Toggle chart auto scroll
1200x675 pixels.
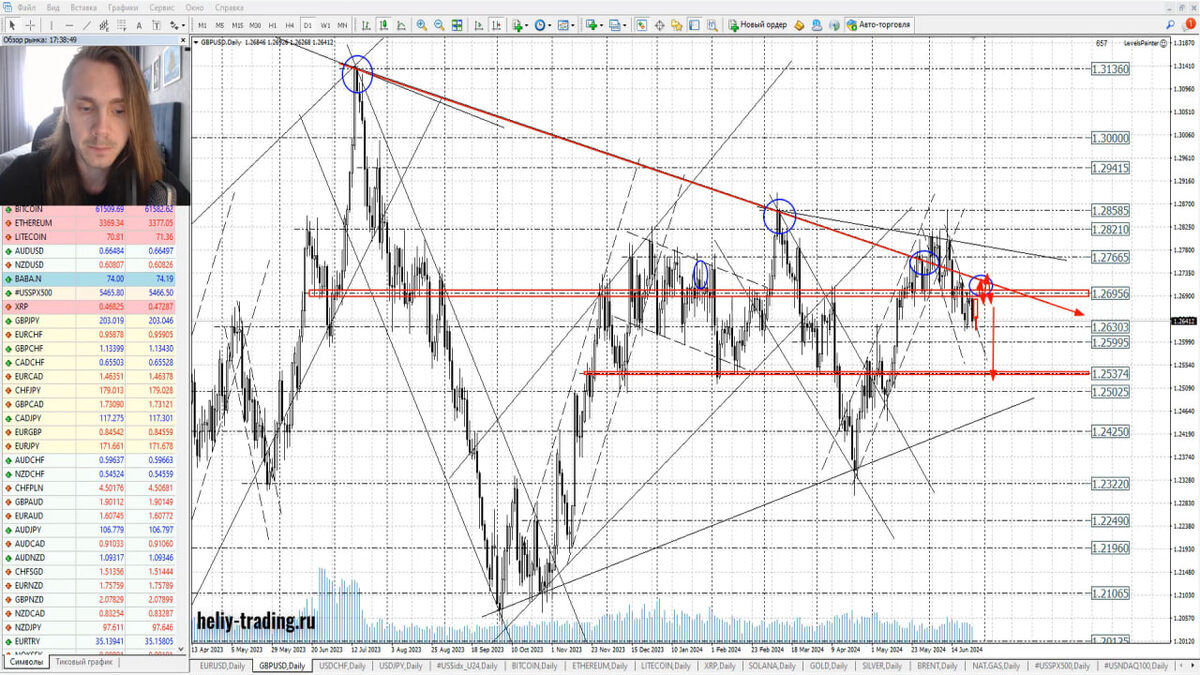click(x=479, y=24)
